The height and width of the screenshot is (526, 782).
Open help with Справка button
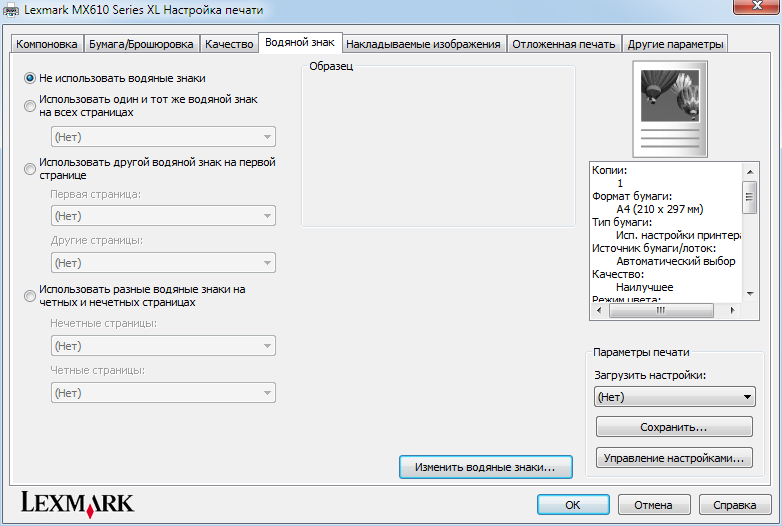735,505
